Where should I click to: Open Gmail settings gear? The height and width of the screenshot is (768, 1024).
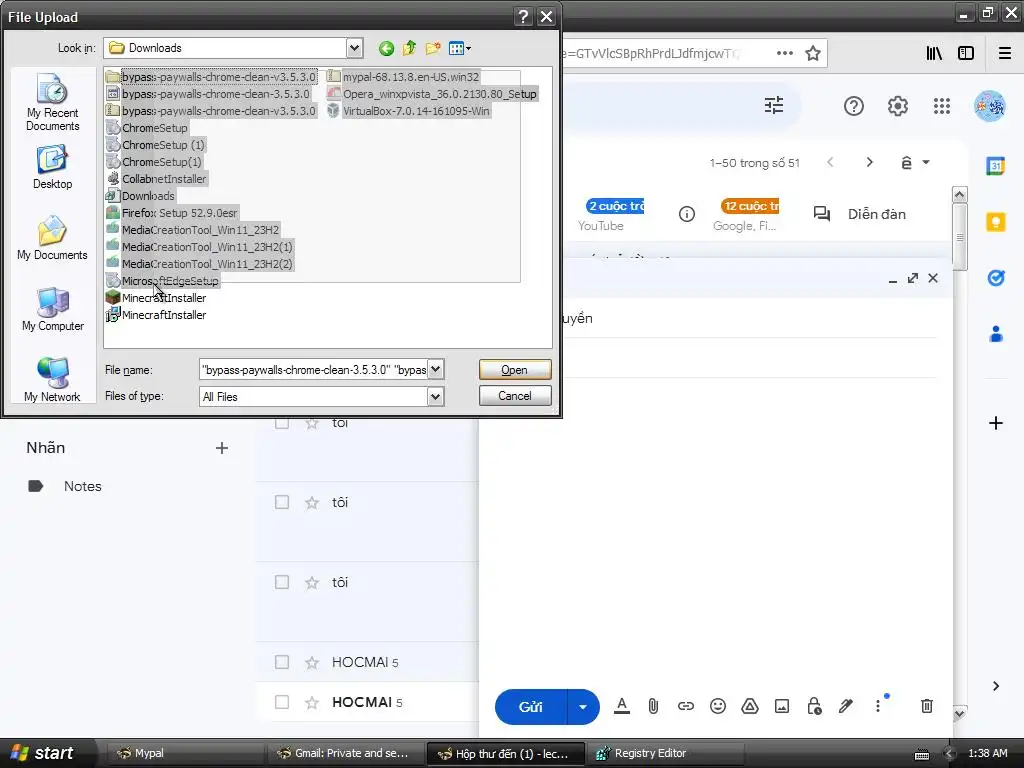pyautogui.click(x=898, y=106)
